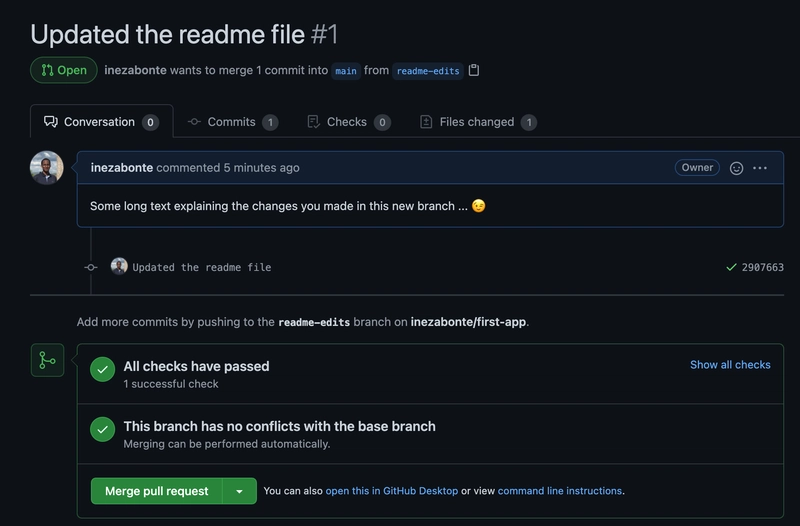
Task: Click the Owner badge on the comment
Action: (697, 167)
